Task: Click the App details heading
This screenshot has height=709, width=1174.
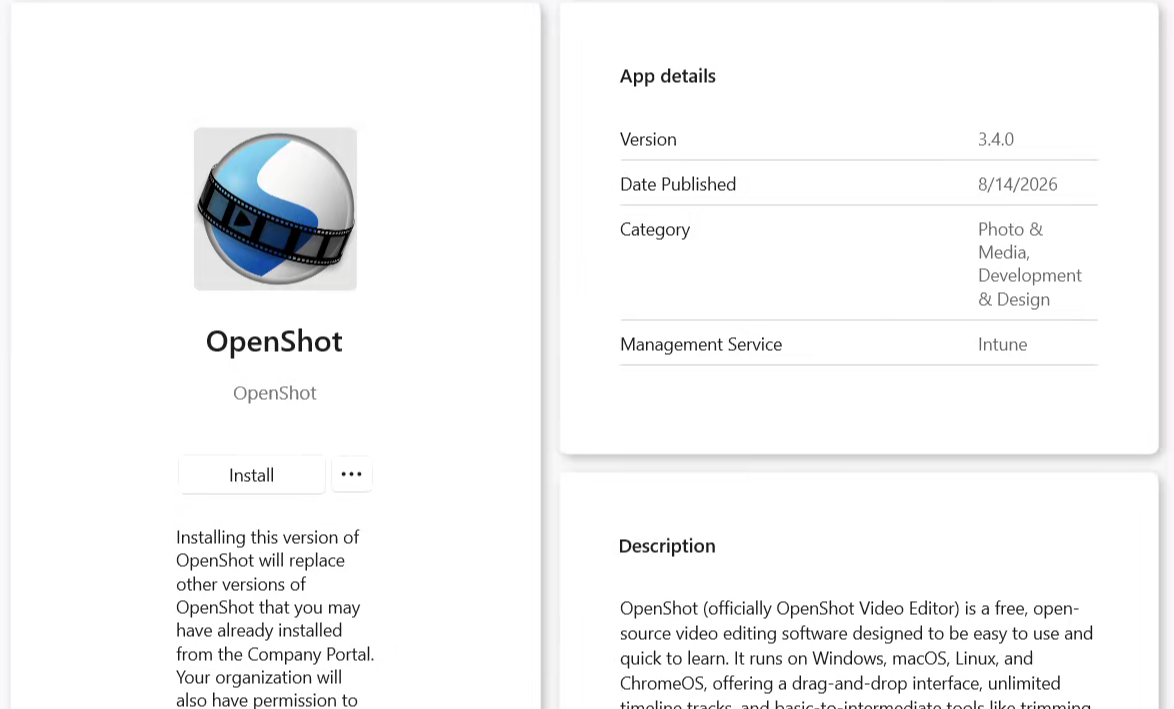Action: (x=668, y=76)
